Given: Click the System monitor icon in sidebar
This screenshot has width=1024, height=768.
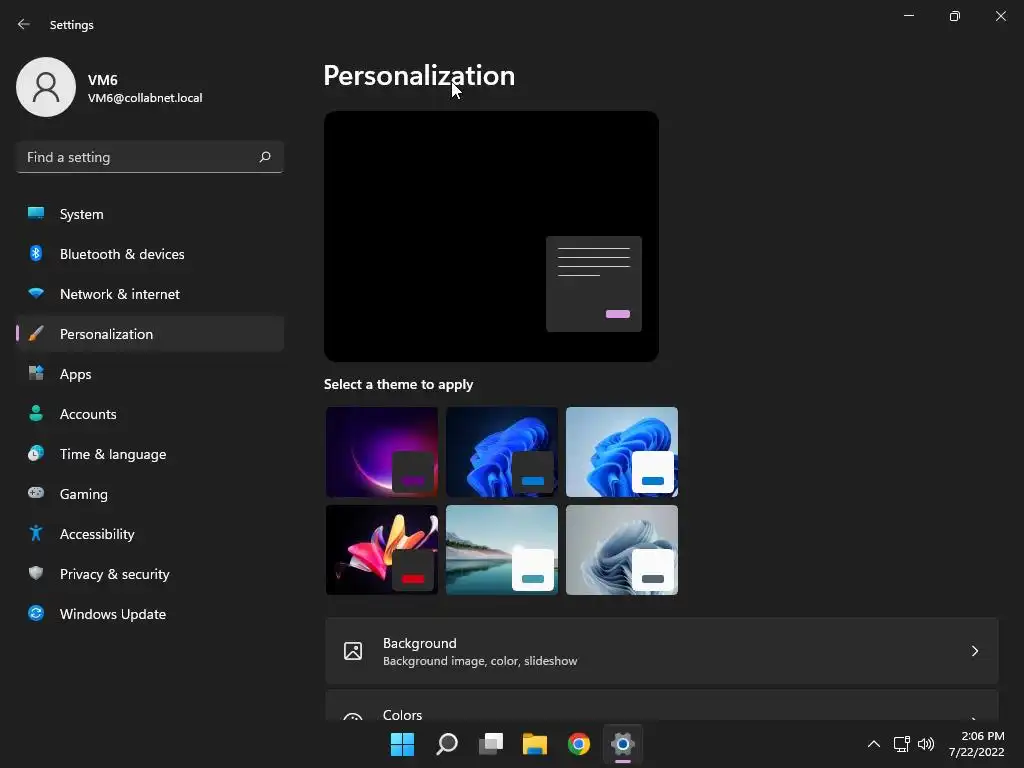Looking at the screenshot, I should click(36, 214).
